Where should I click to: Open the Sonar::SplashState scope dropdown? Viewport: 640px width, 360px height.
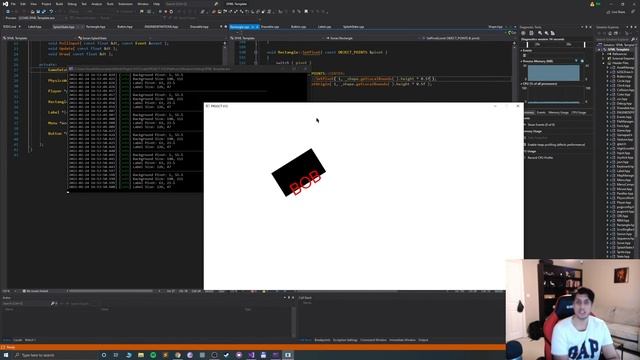pos(151,38)
